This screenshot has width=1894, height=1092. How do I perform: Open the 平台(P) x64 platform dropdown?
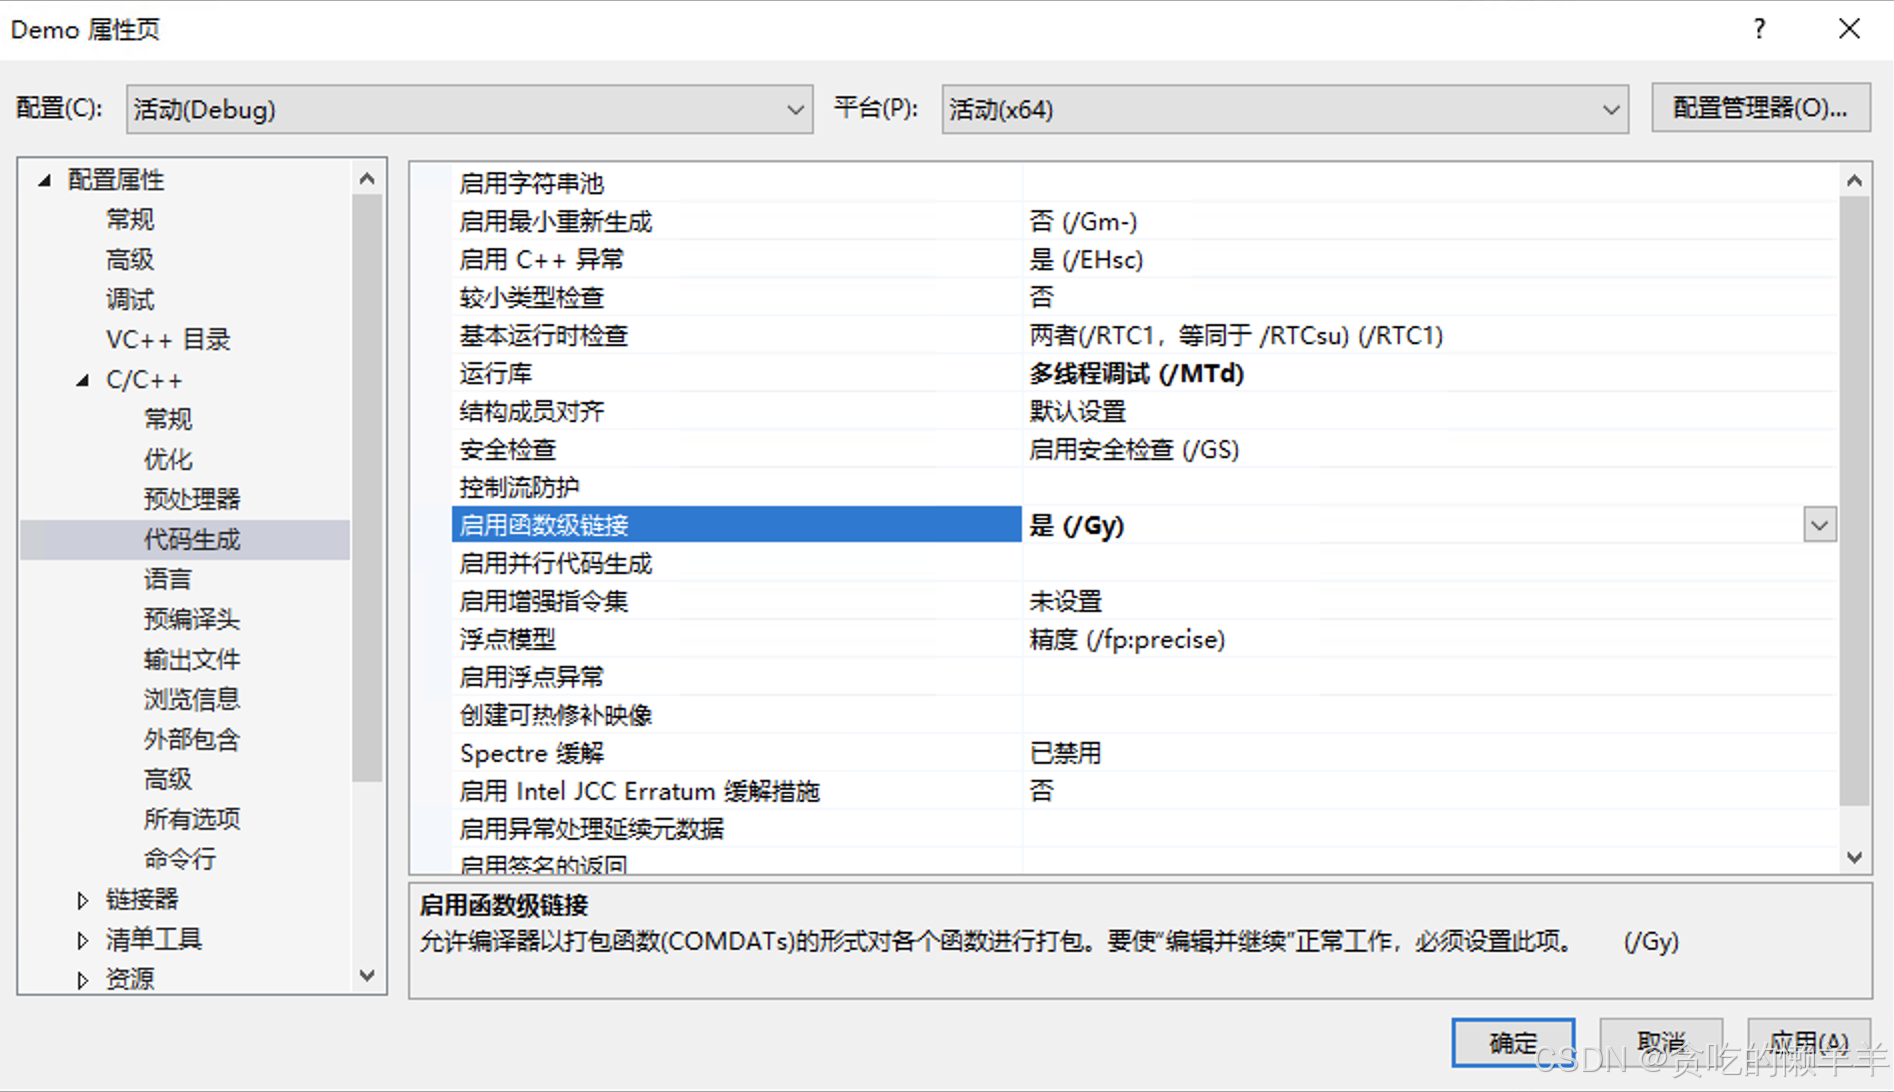(1609, 109)
